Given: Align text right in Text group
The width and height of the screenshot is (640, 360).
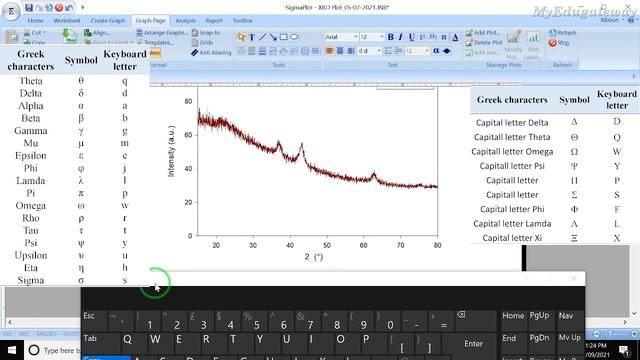Looking at the screenshot, I should 351,51.
